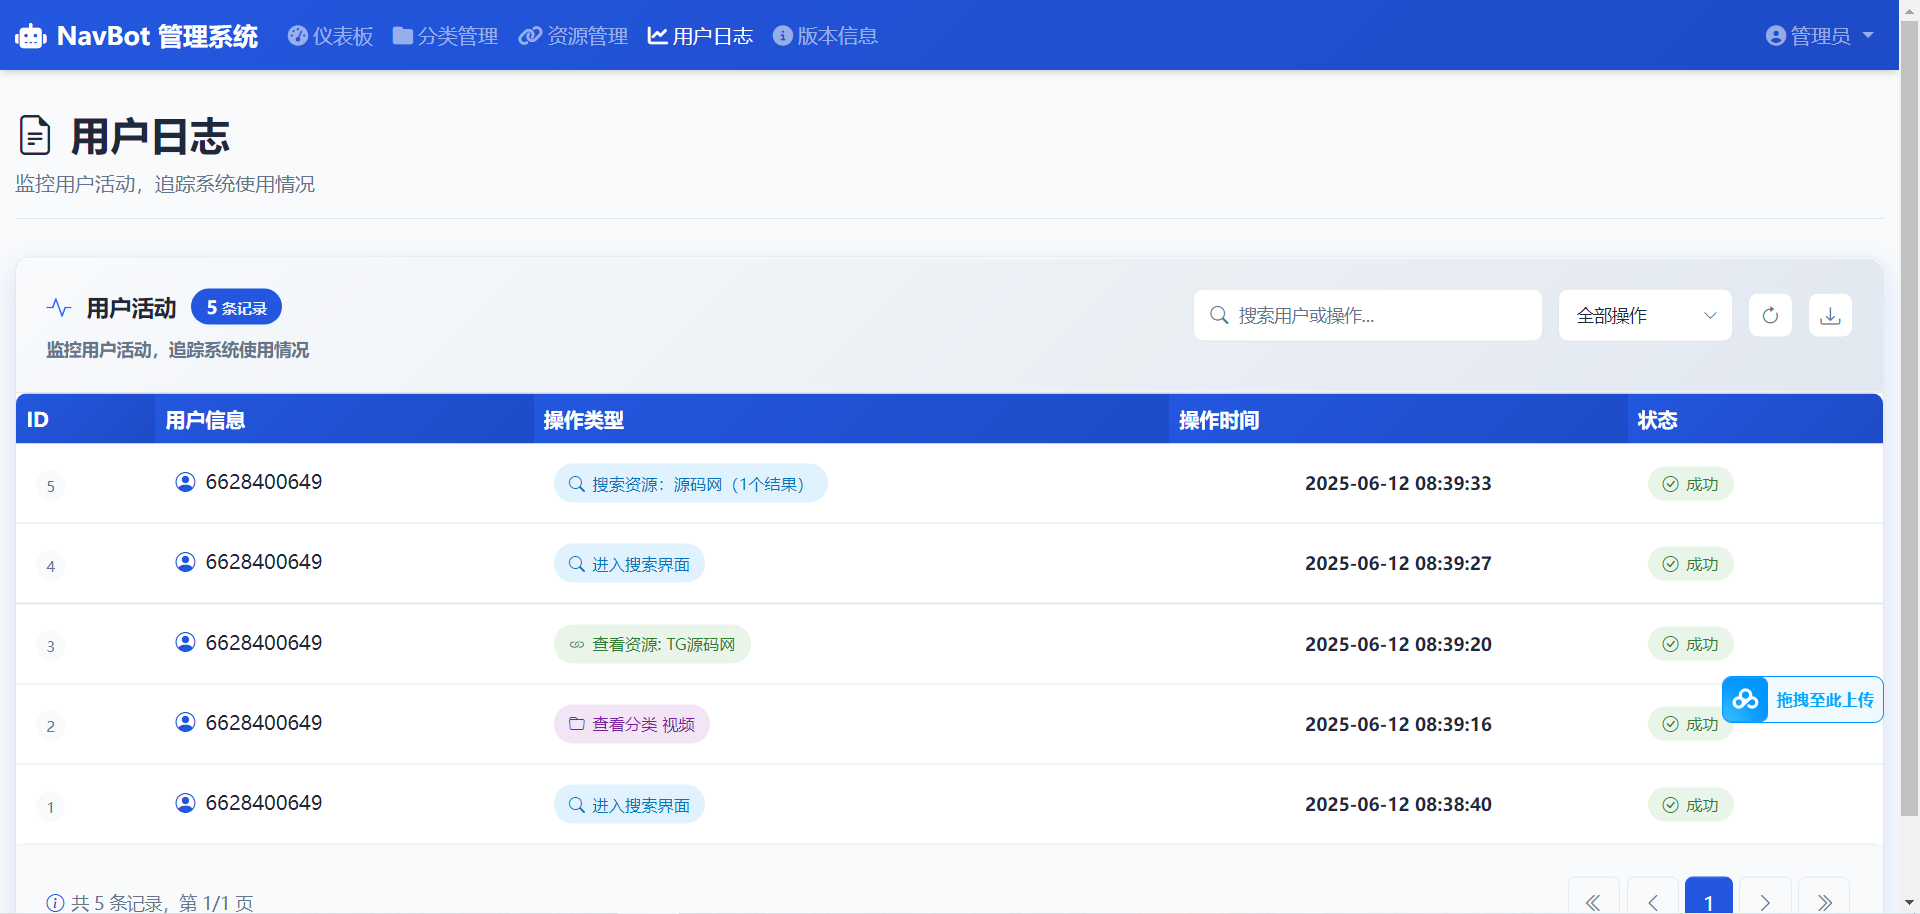Image resolution: width=1920 pixels, height=914 pixels.
Task: Open 资源管理 in navigation bar
Action: tap(573, 36)
